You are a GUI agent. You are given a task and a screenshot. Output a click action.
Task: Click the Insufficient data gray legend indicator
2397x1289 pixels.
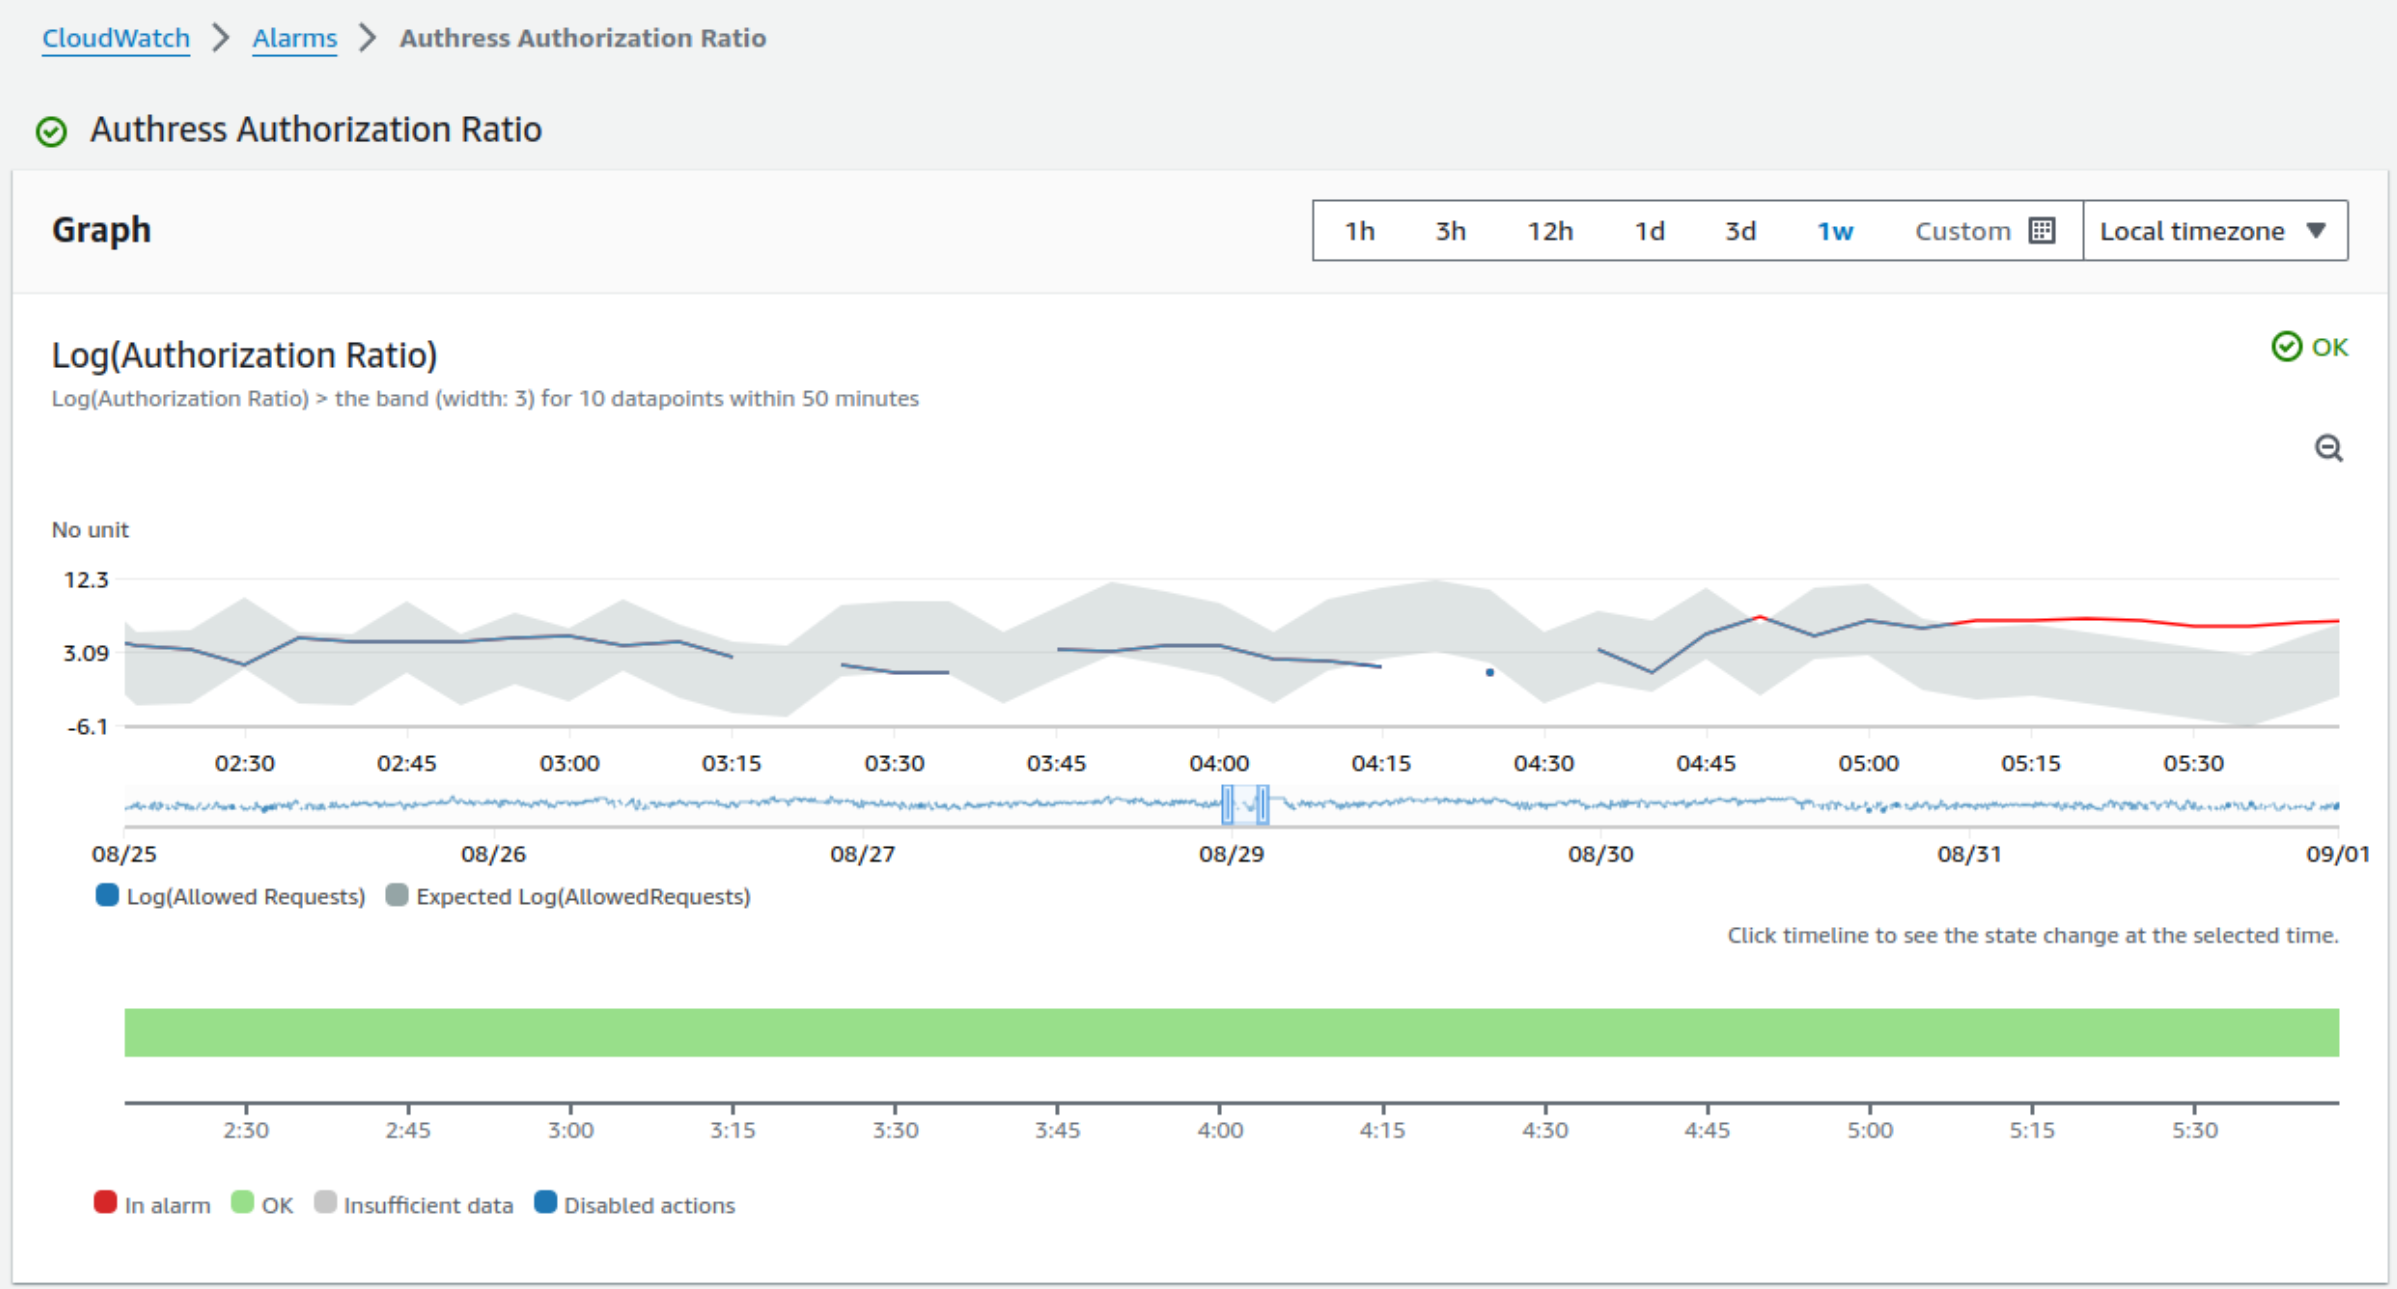[x=327, y=1203]
